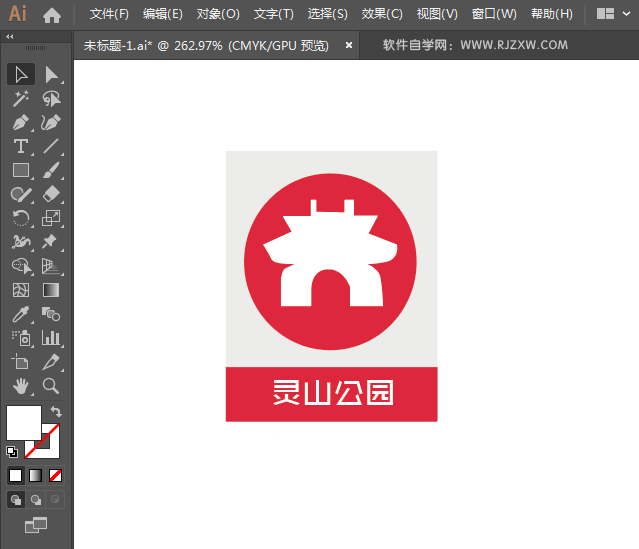639x549 pixels.
Task: Open the 选择(S) menu
Action: click(x=328, y=14)
